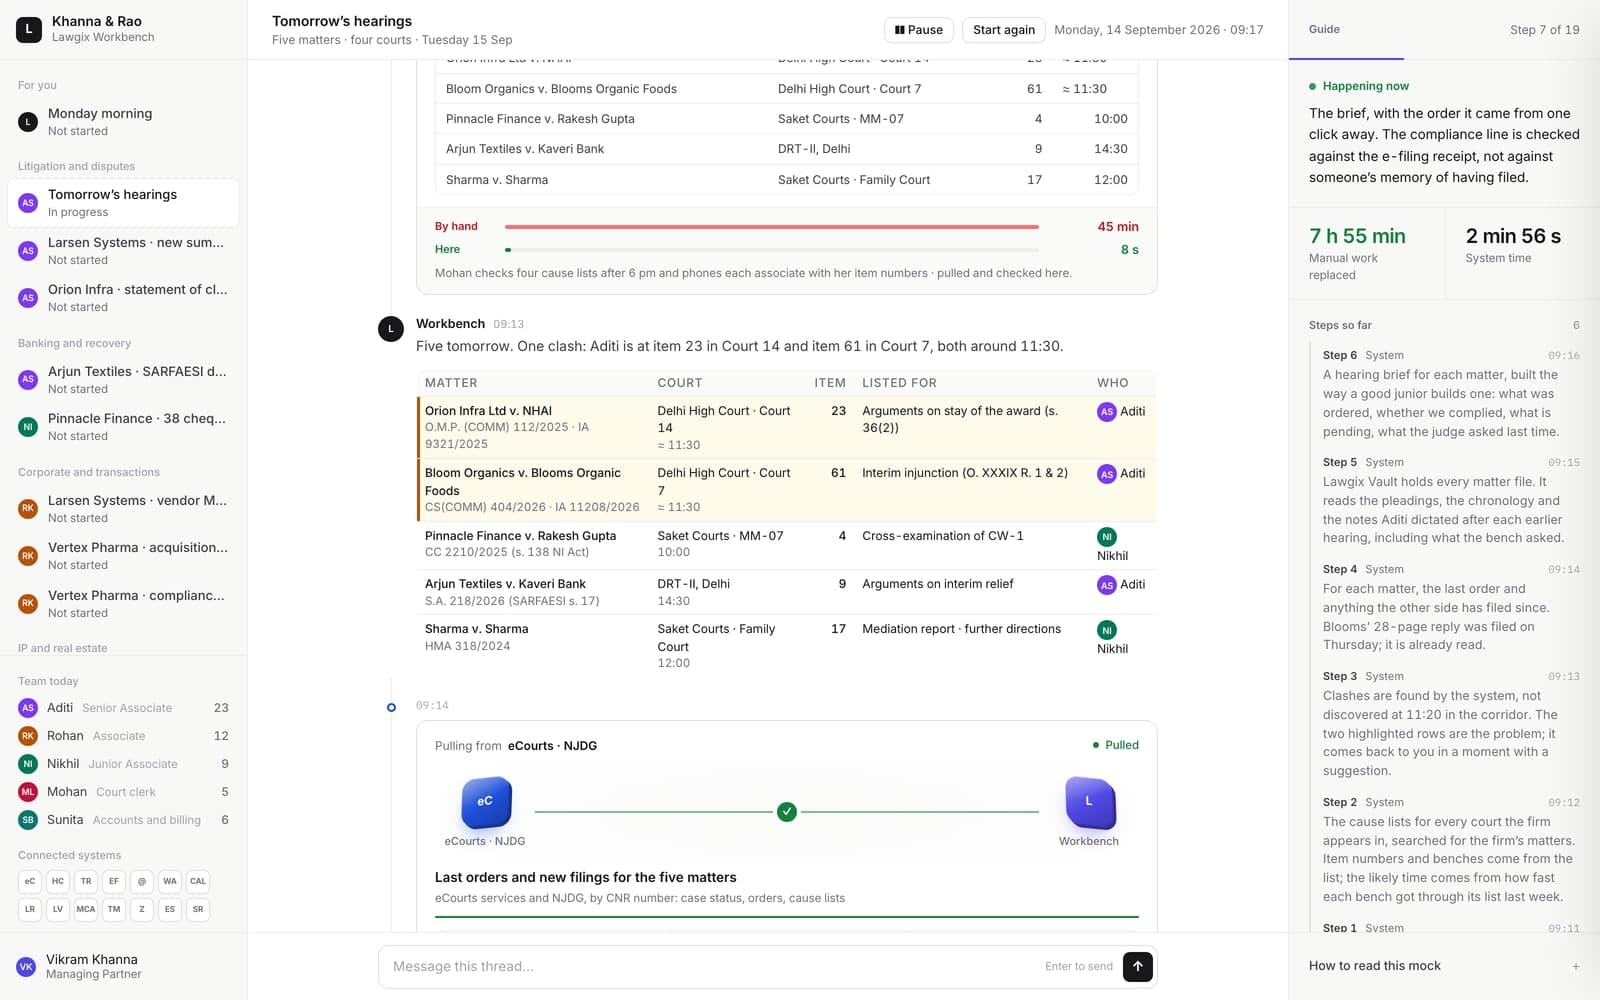The width and height of the screenshot is (1600, 1000).
Task: Expand How to read this mock
Action: pyautogui.click(x=1444, y=966)
